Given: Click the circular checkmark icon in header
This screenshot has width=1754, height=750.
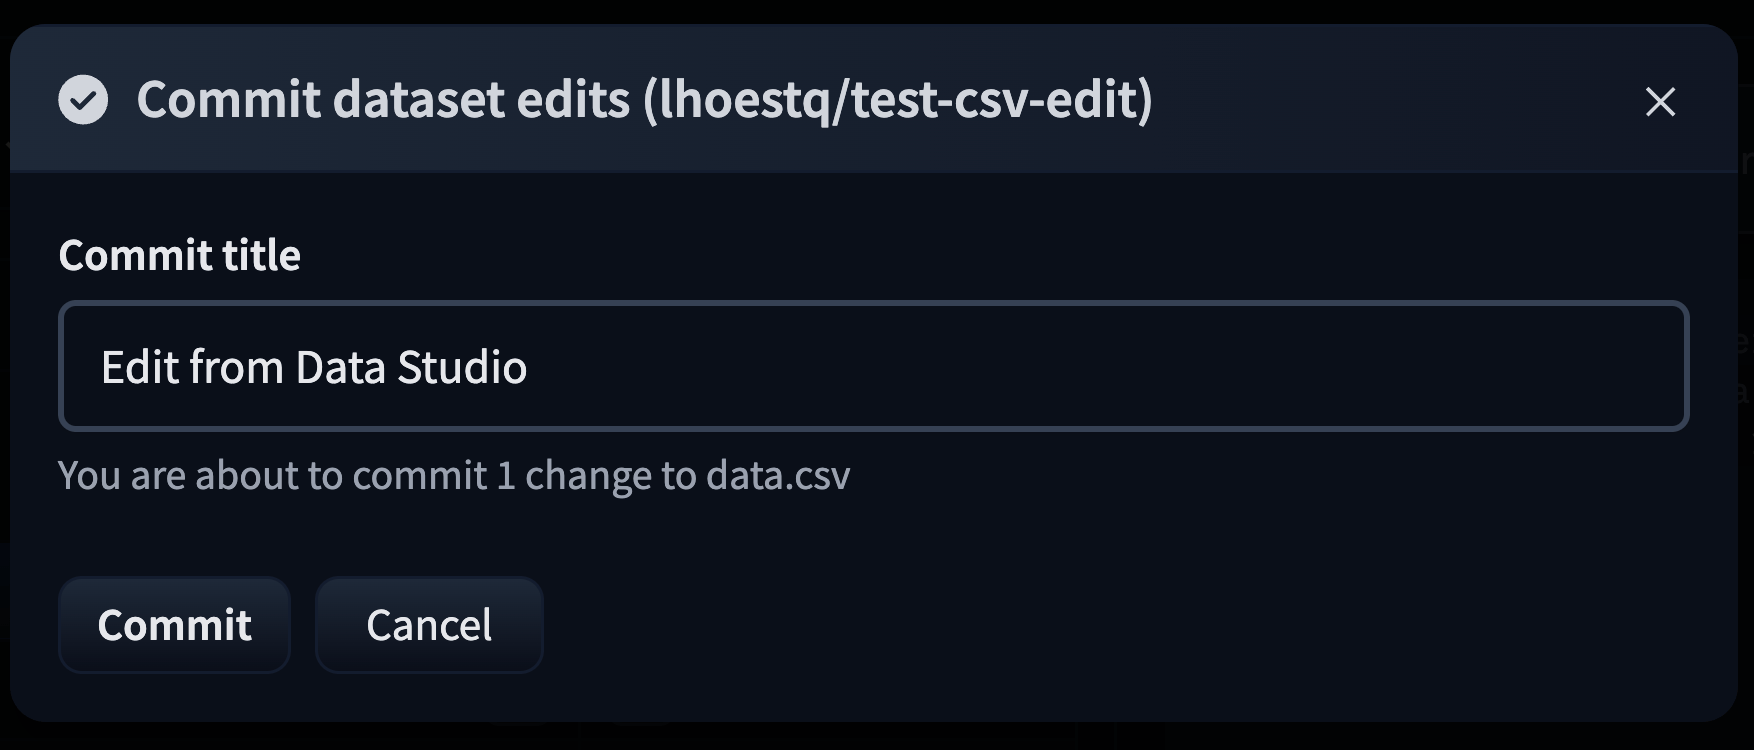Looking at the screenshot, I should (x=84, y=100).
